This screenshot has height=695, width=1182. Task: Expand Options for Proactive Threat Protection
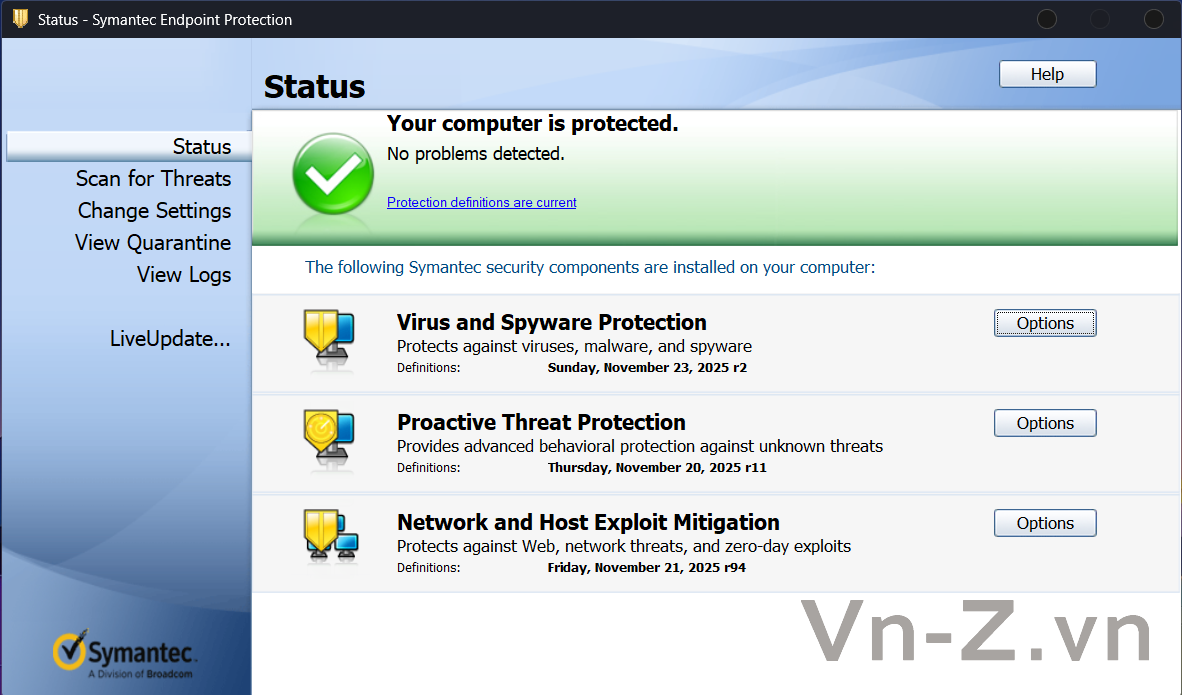click(x=1045, y=423)
